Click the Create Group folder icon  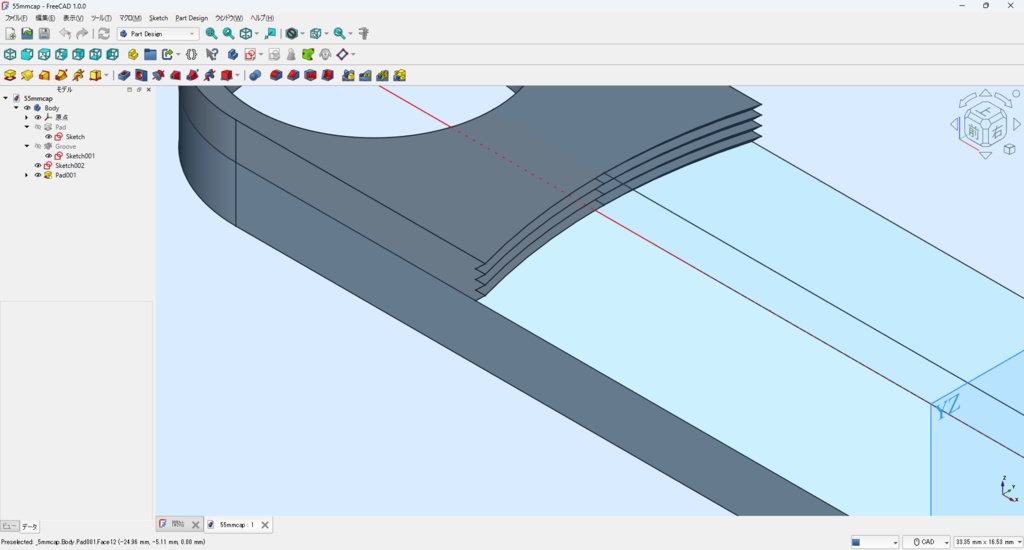[x=150, y=54]
